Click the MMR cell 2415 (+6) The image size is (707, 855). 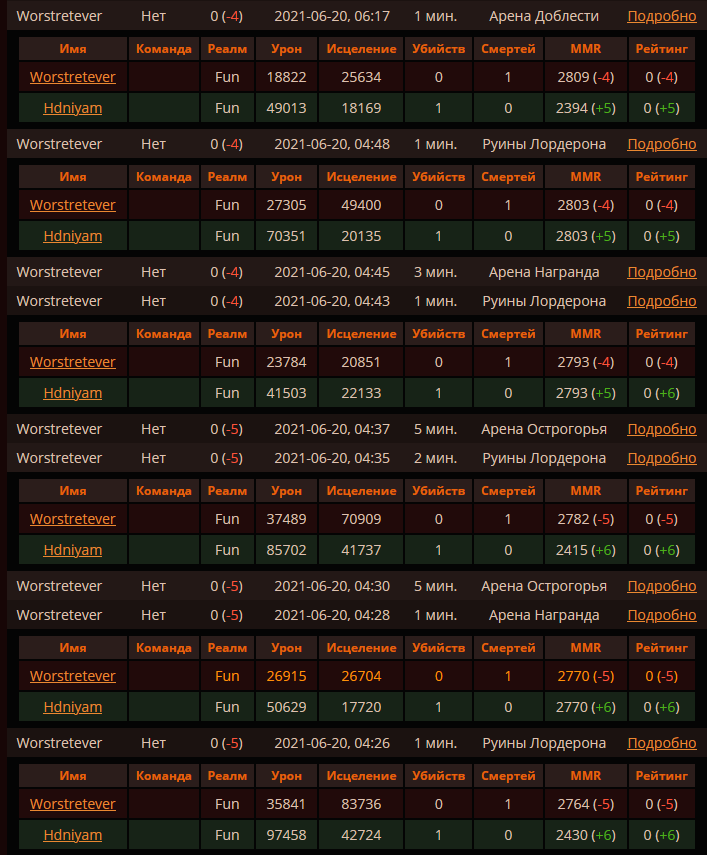point(585,551)
